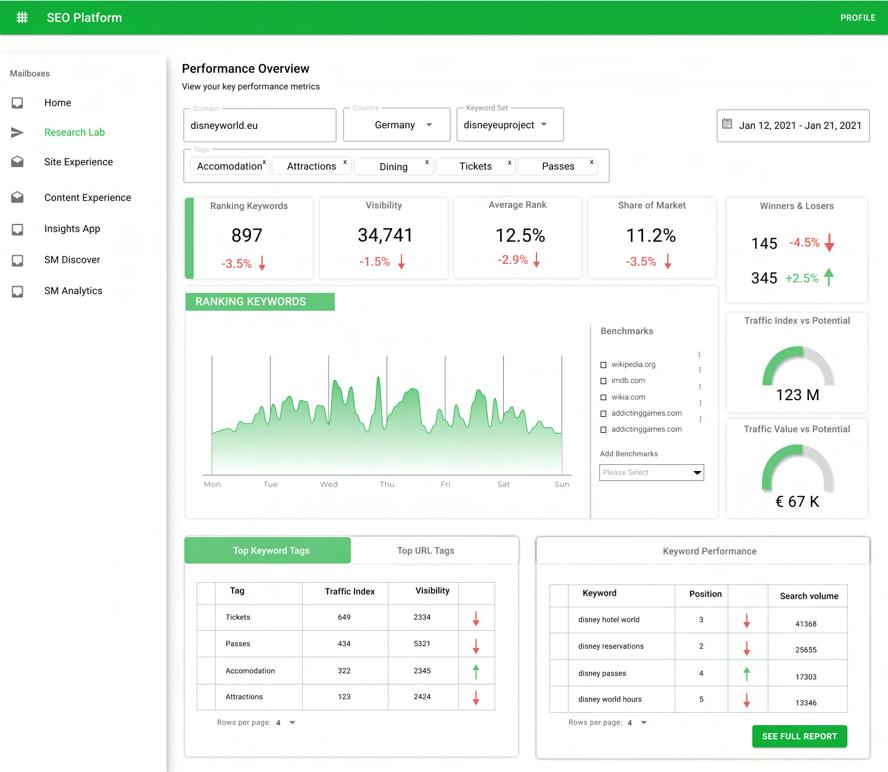The width and height of the screenshot is (888, 772).
Task: Click the SEE FULL REPORT button
Action: point(799,736)
